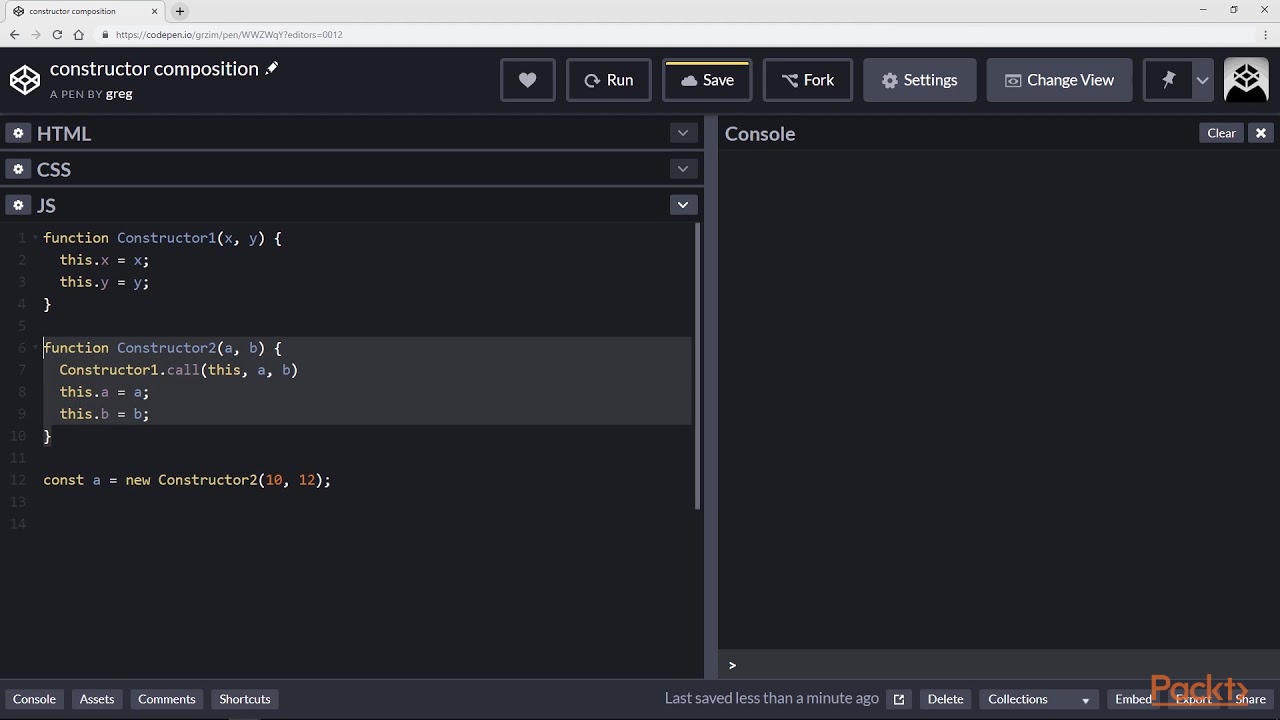The image size is (1280, 720).
Task: Close the Console panel
Action: pyautogui.click(x=1261, y=133)
